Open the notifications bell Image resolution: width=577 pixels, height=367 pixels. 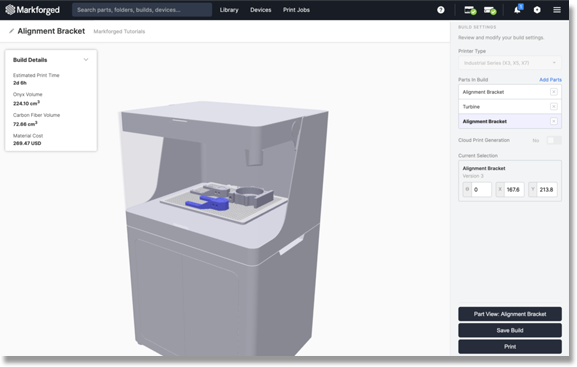518,9
